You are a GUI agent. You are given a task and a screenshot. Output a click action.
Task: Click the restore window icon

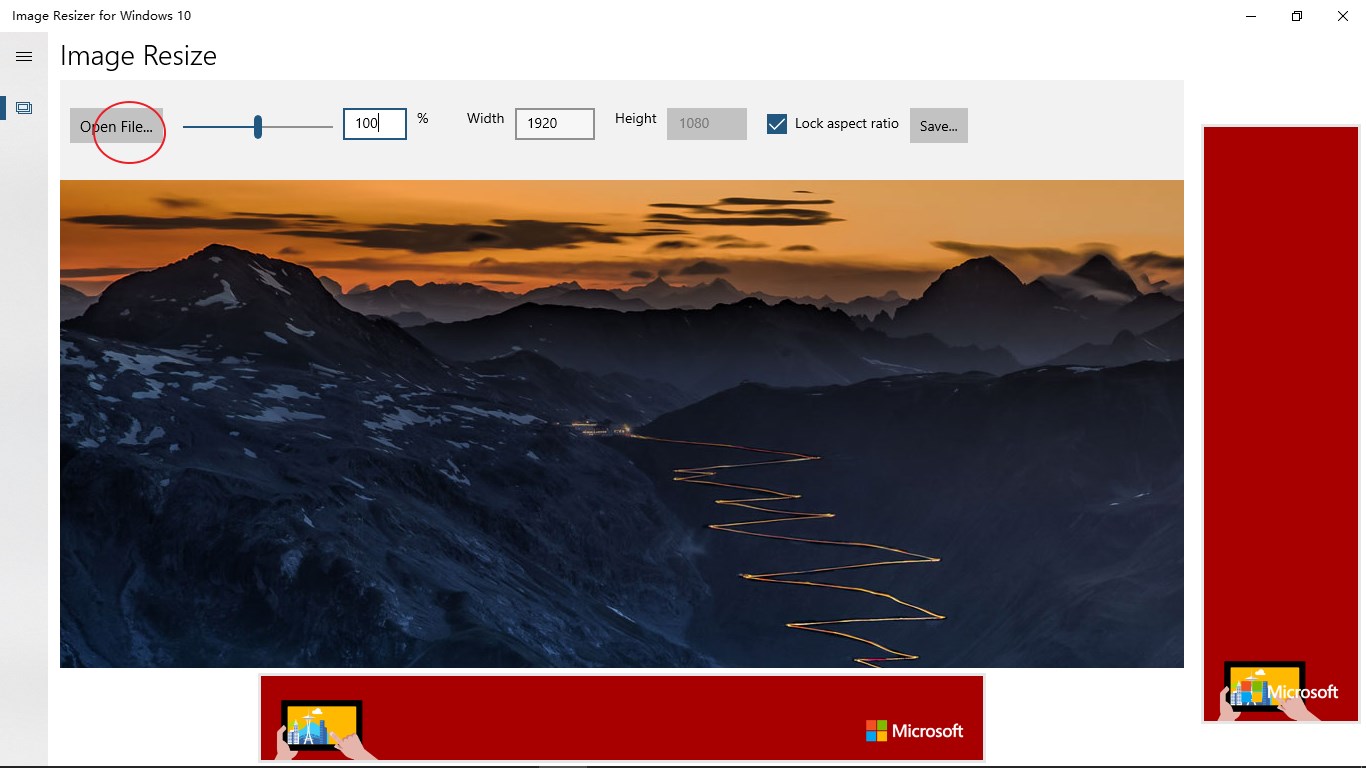[x=1296, y=16]
